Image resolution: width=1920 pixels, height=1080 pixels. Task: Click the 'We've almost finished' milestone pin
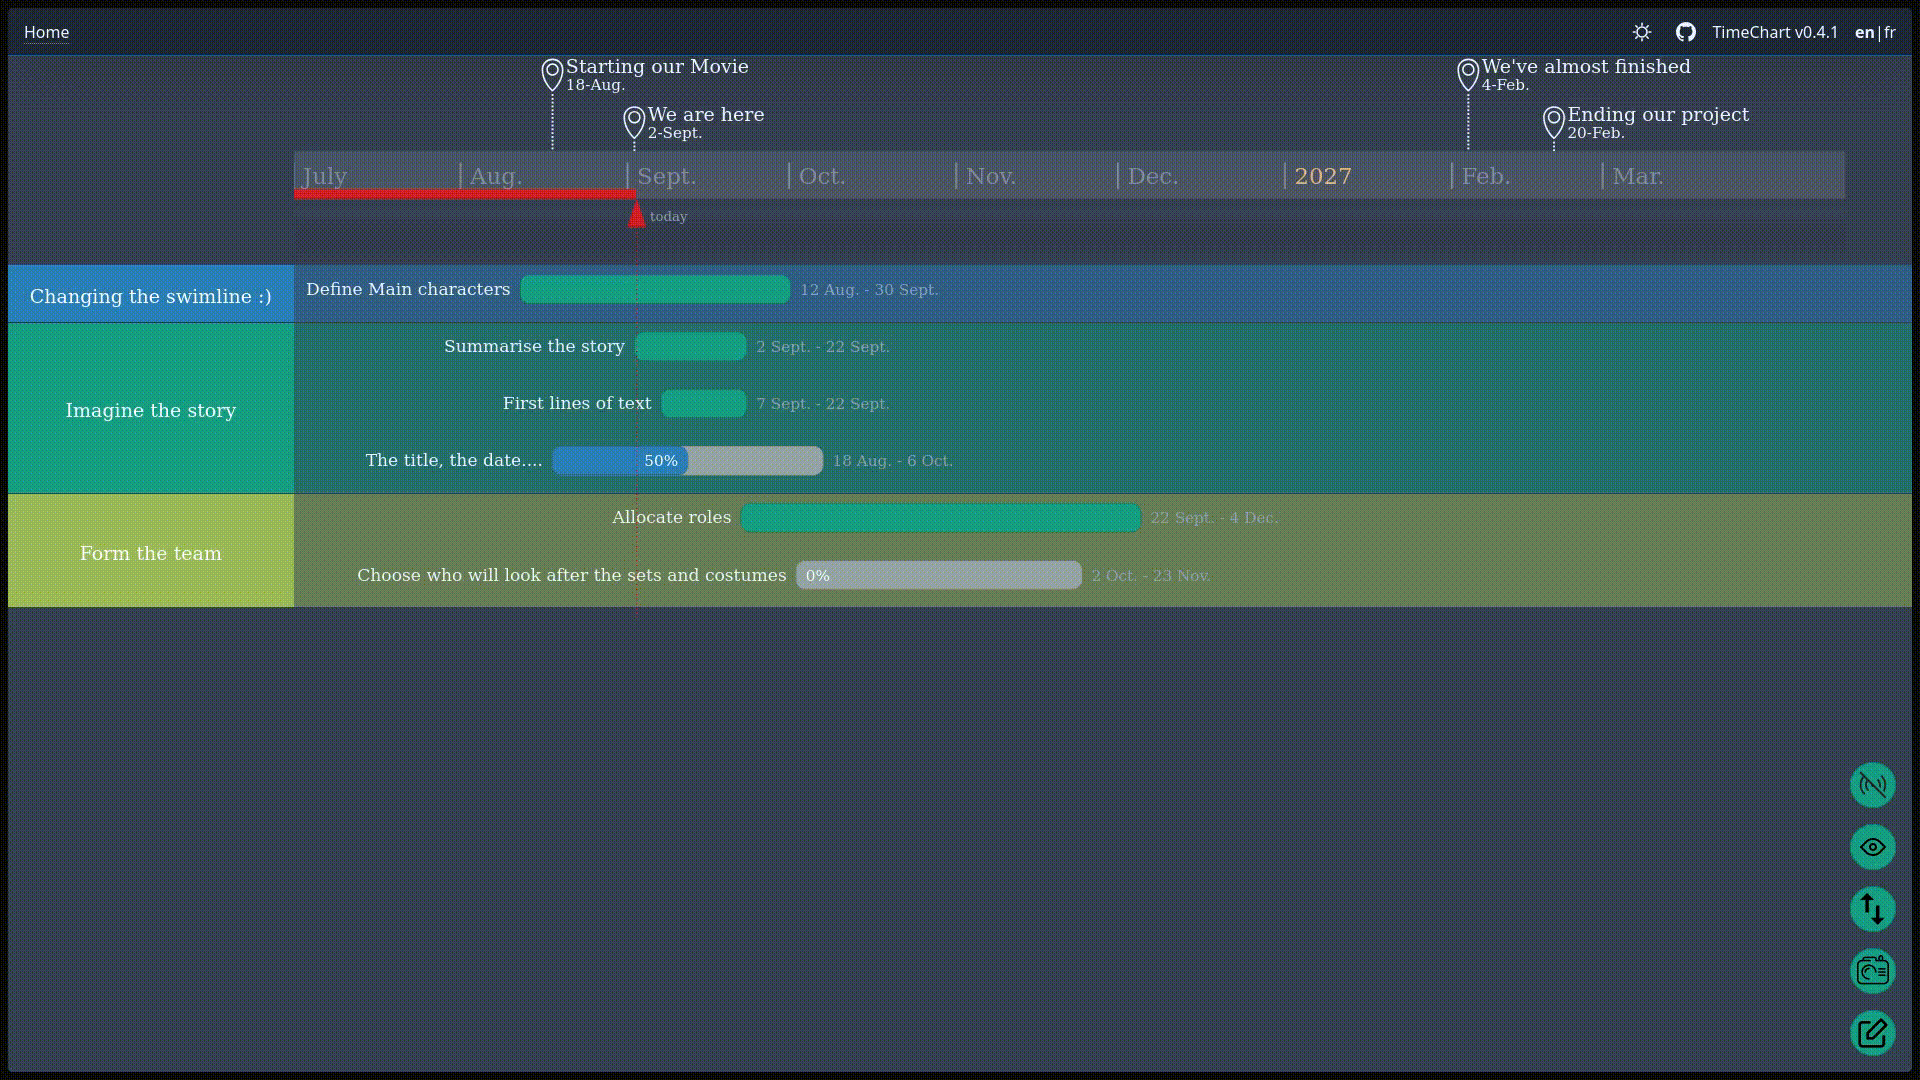tap(1468, 74)
